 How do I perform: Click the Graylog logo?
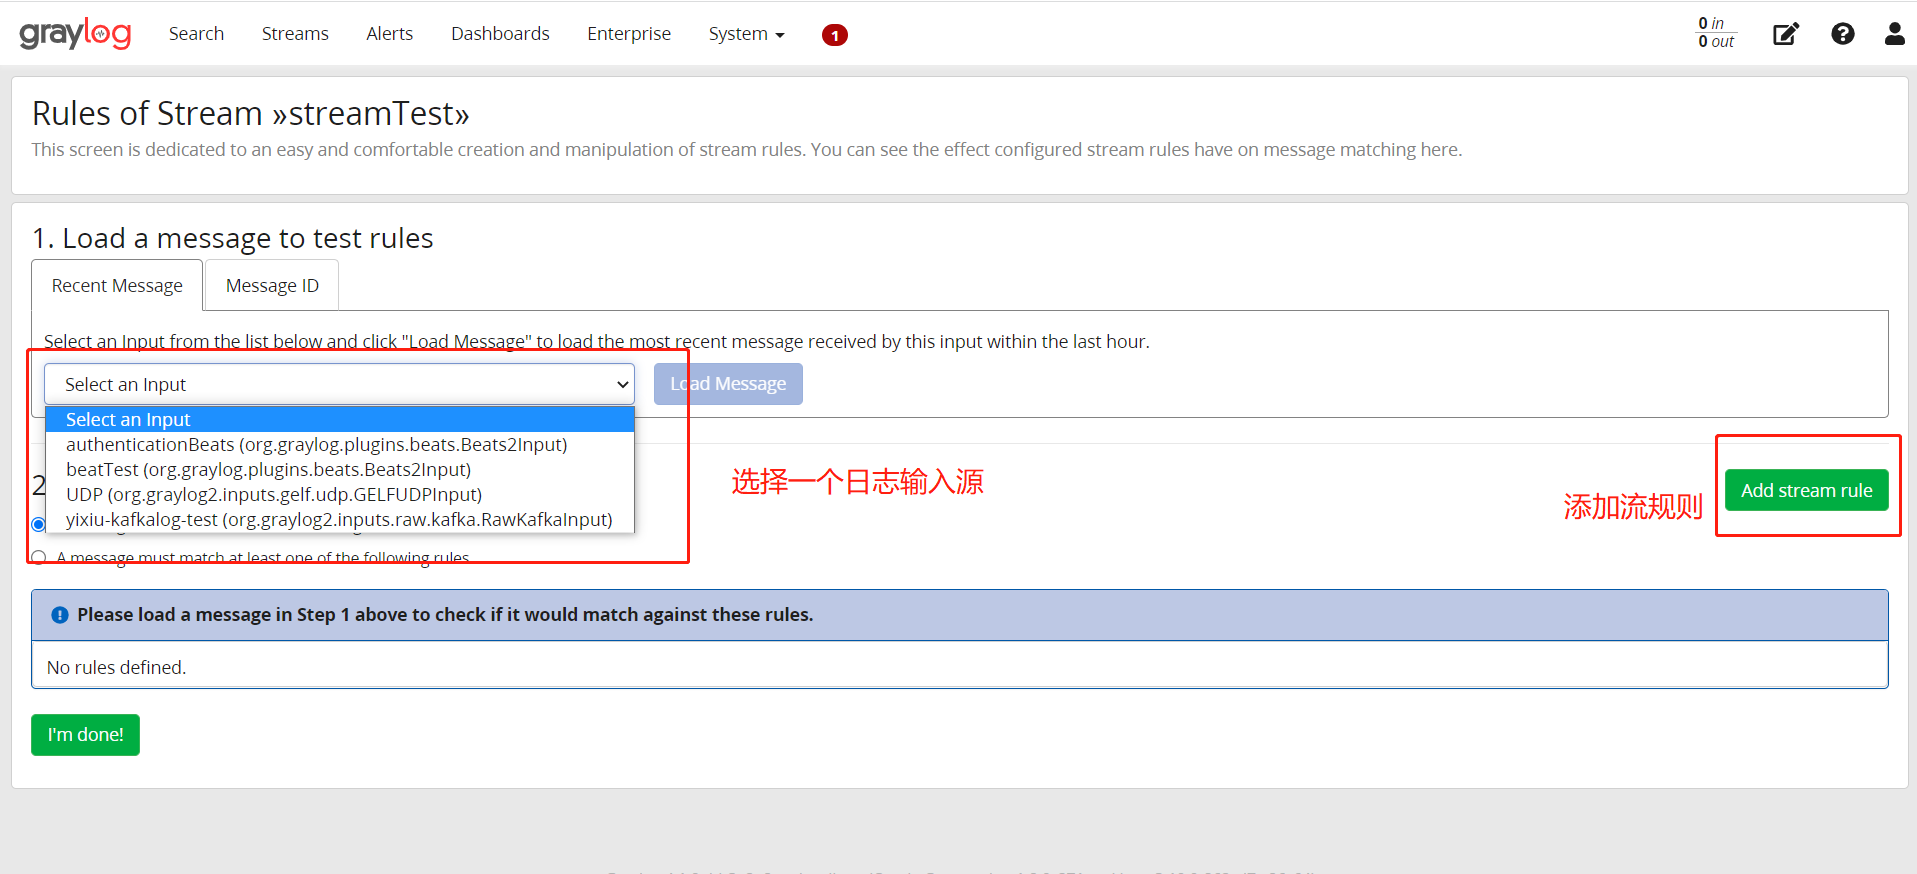pos(75,34)
